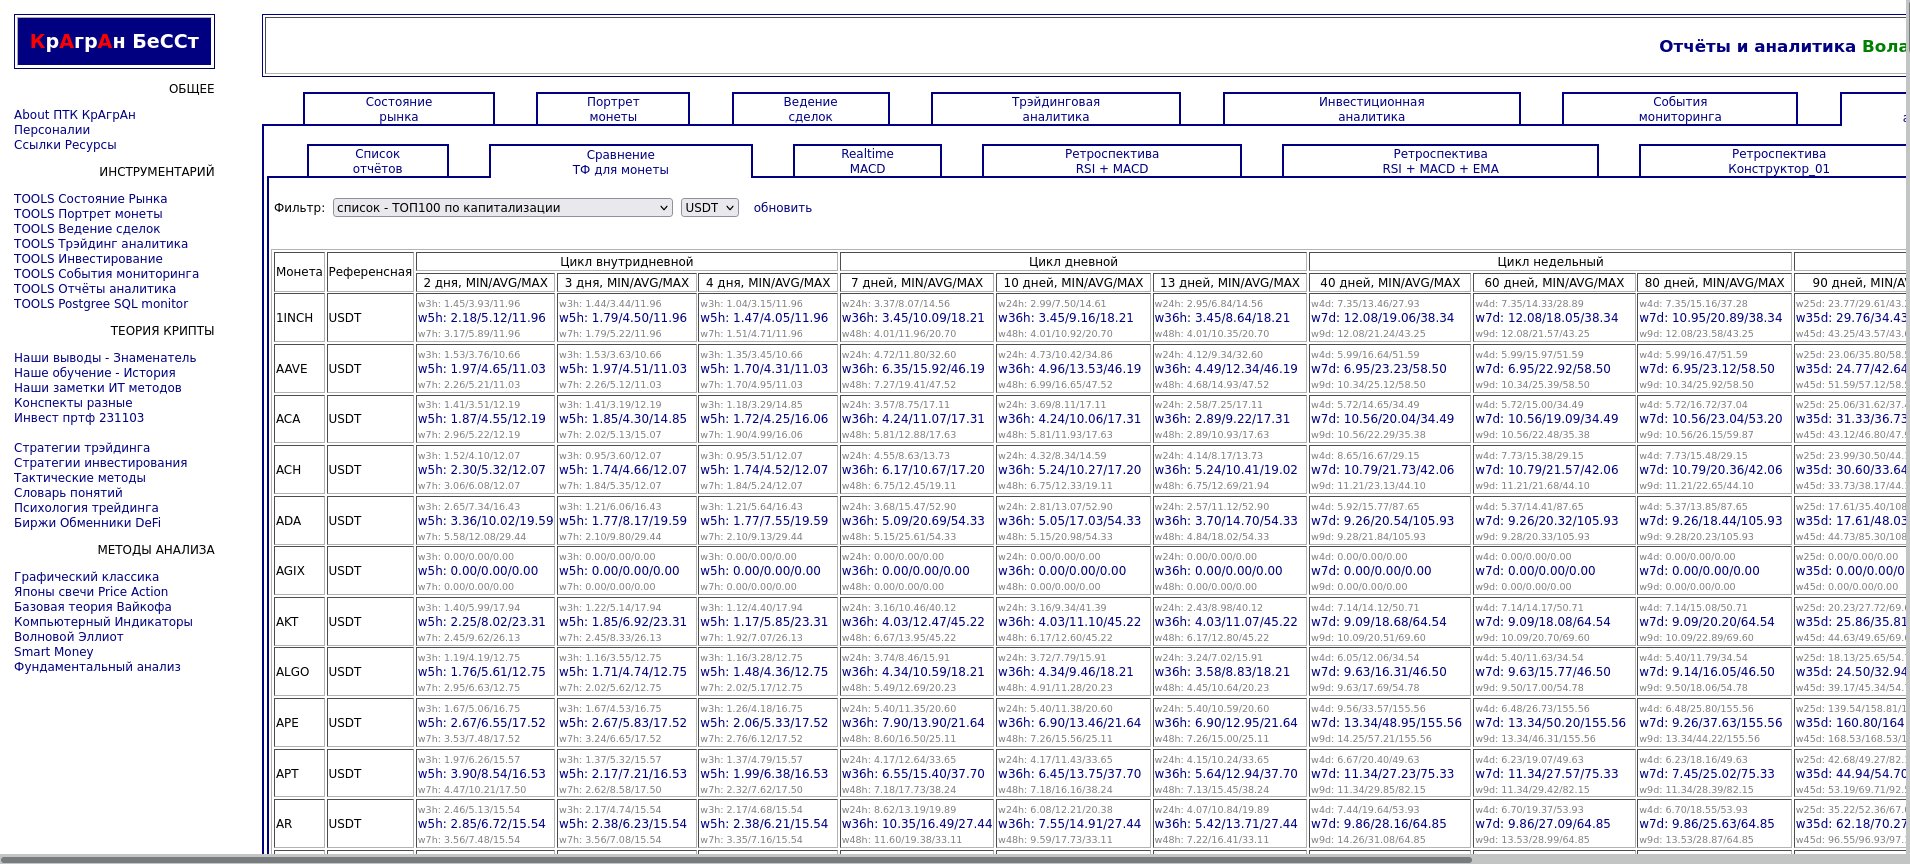Viewport: 1910px width, 864px height.
Task: Open the capitalization list filter dropdown
Action: pos(502,208)
